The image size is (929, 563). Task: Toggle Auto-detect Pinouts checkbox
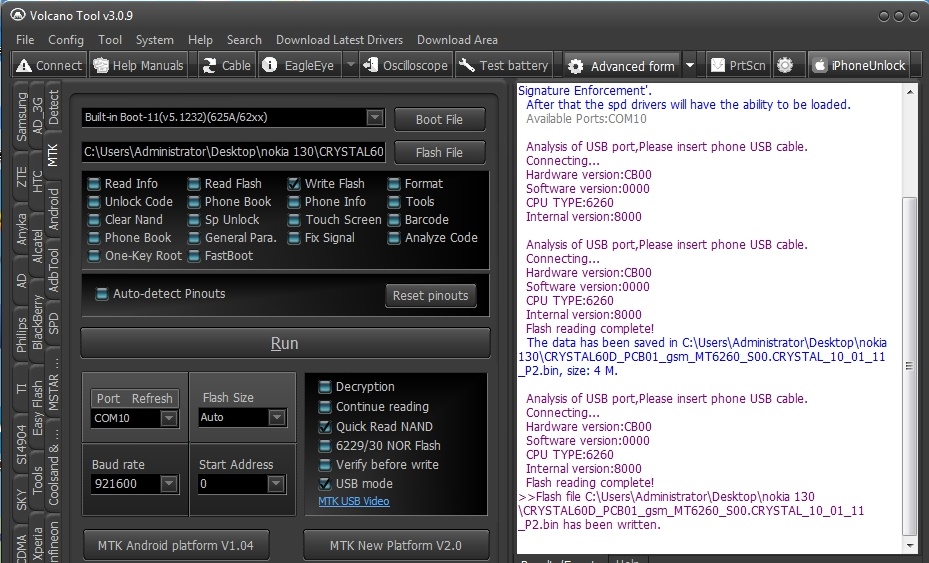pyautogui.click(x=102, y=294)
